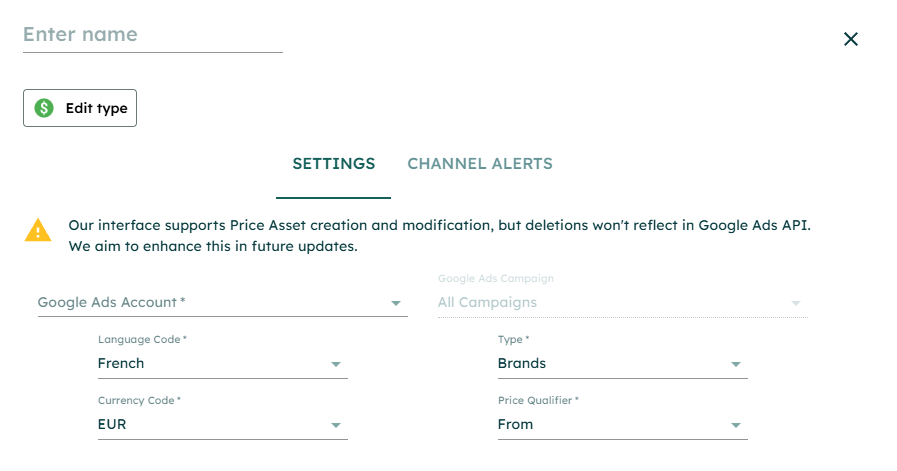Screen dimensions: 897x471
Task: Click the yellow warning triangle icon
Action: click(38, 231)
